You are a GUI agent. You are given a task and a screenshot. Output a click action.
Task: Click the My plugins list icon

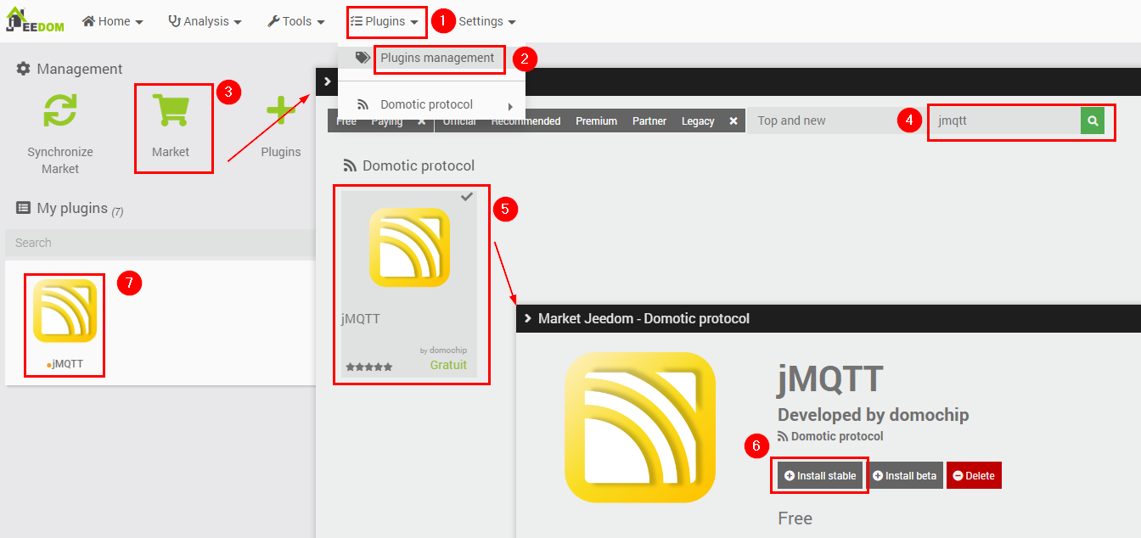tap(23, 208)
